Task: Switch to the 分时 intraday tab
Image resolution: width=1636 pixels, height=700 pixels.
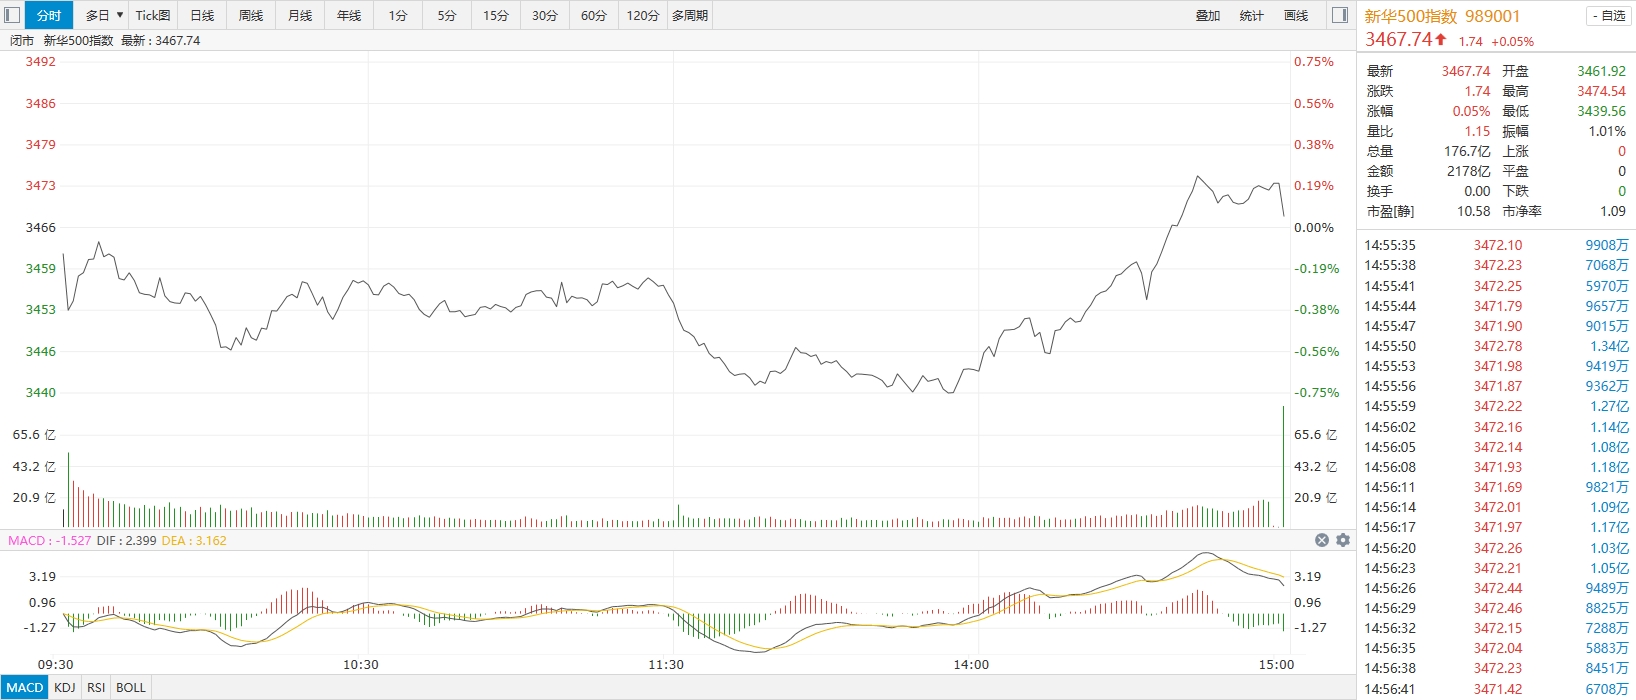Action: (x=49, y=15)
